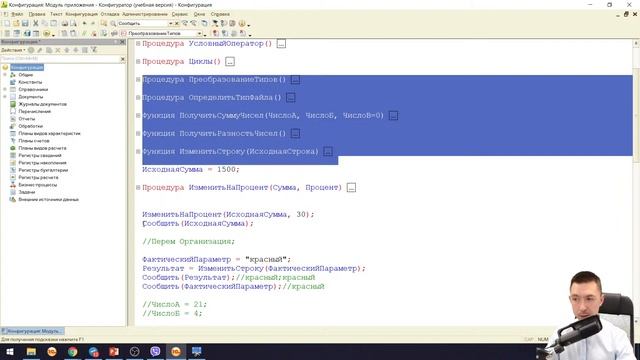Open the Сервис menu

pyautogui.click(x=180, y=14)
